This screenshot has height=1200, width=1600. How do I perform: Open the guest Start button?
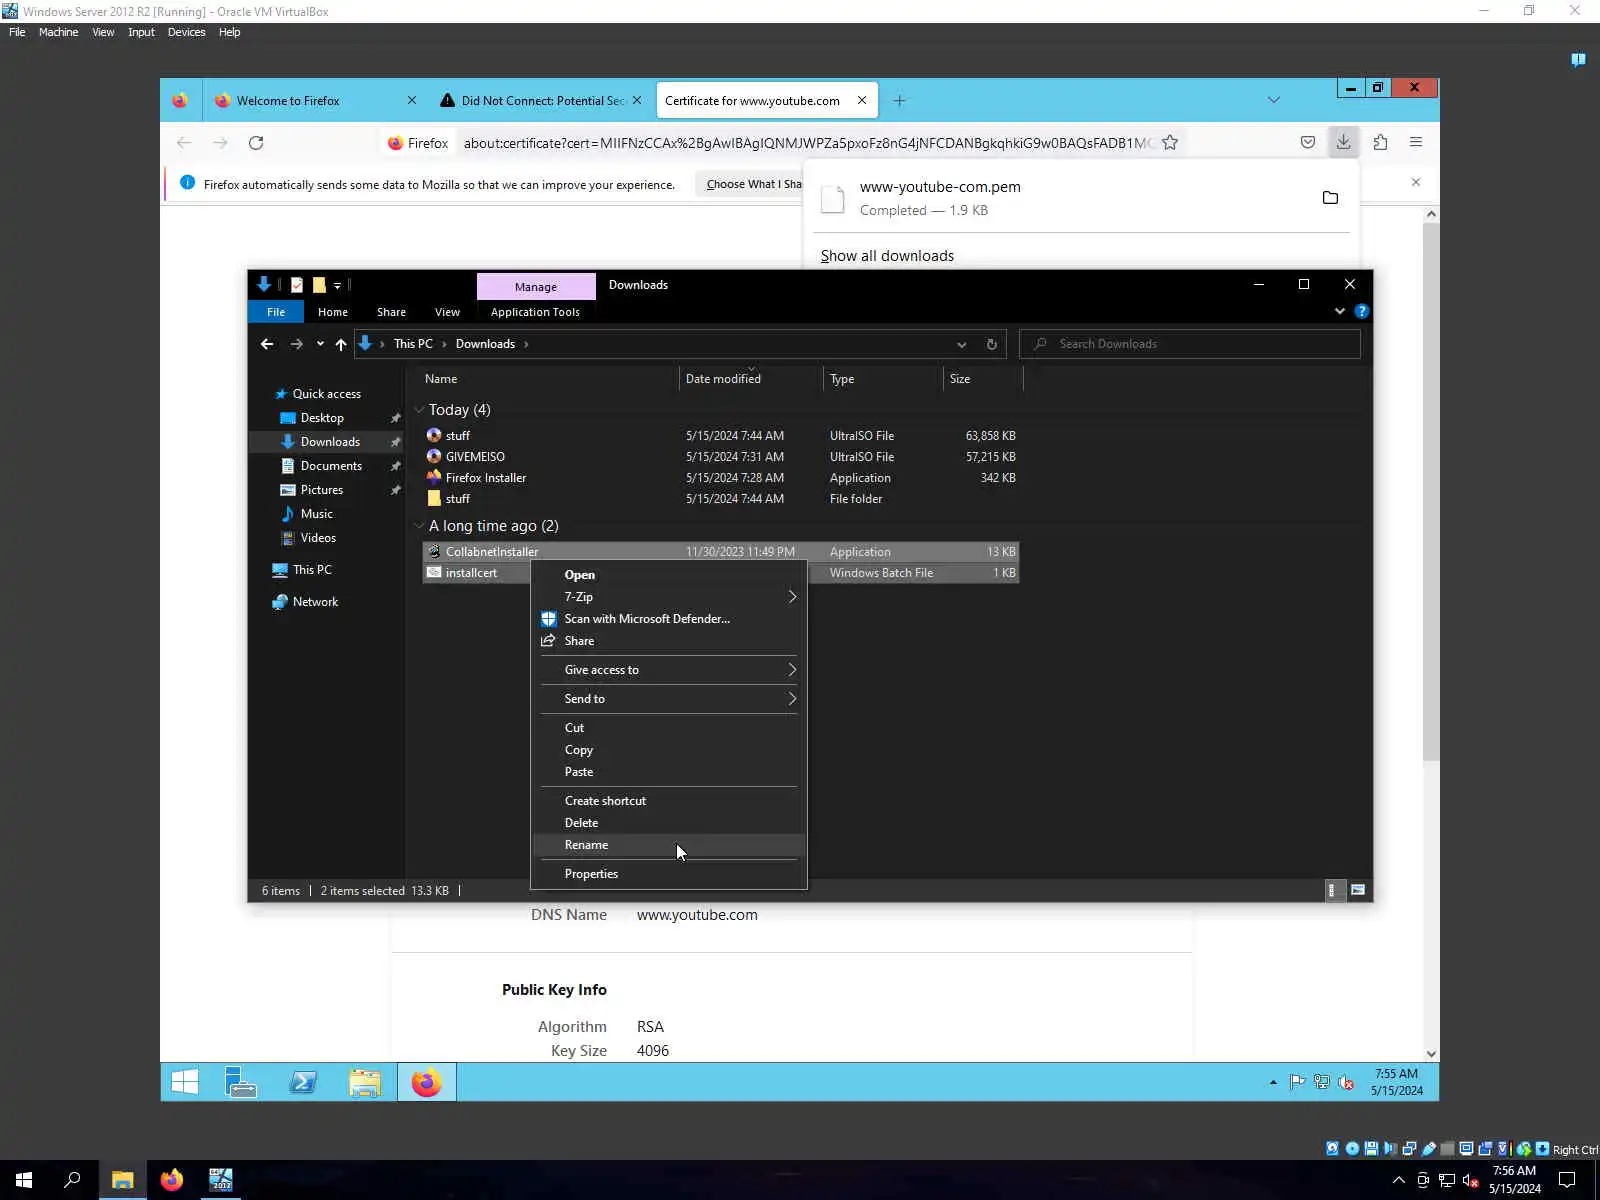[x=184, y=1082]
